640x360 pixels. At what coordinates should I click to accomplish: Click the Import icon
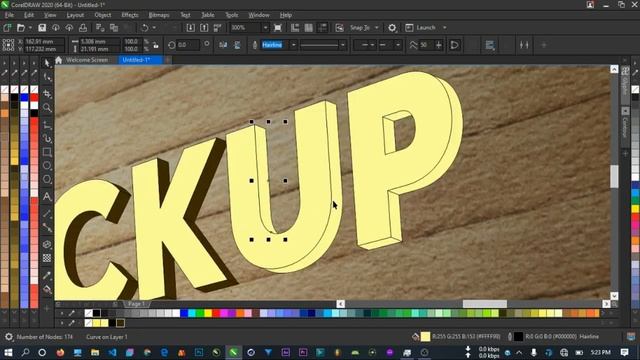point(190,27)
